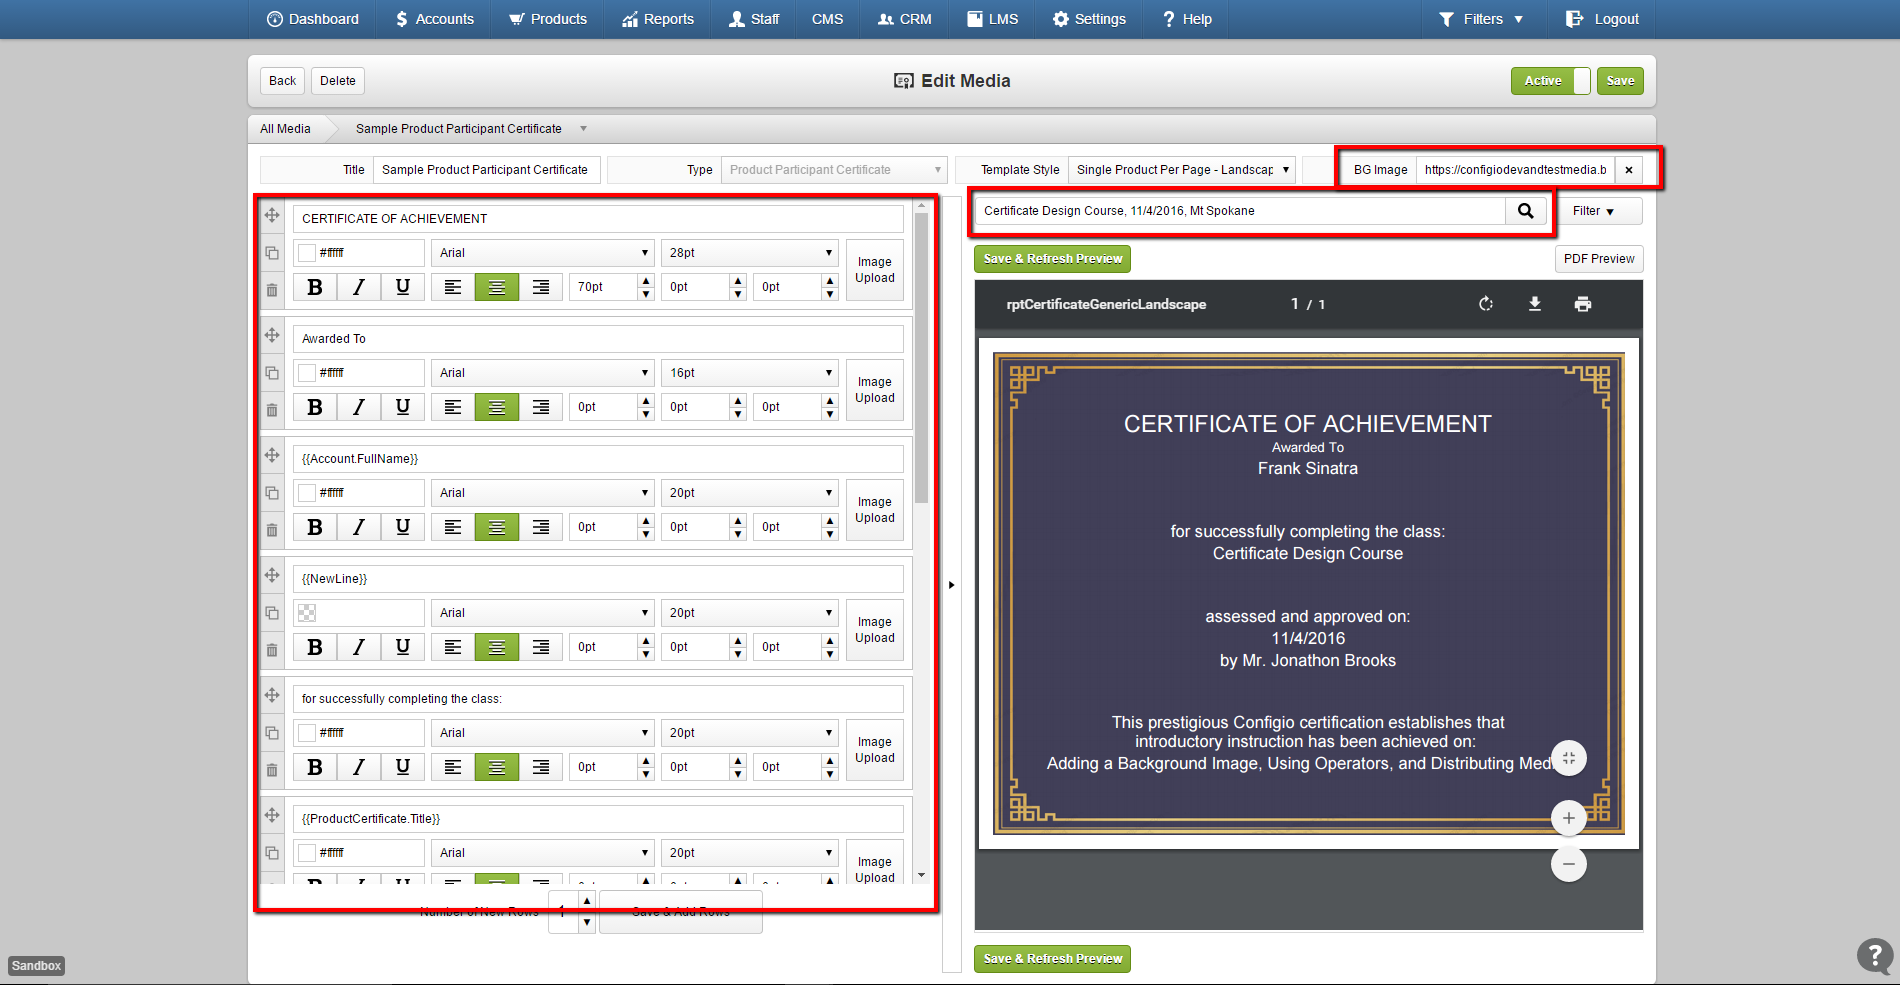Click the move handle for Awarded To row
Viewport: 1900px width, 985px height.
click(x=272, y=335)
